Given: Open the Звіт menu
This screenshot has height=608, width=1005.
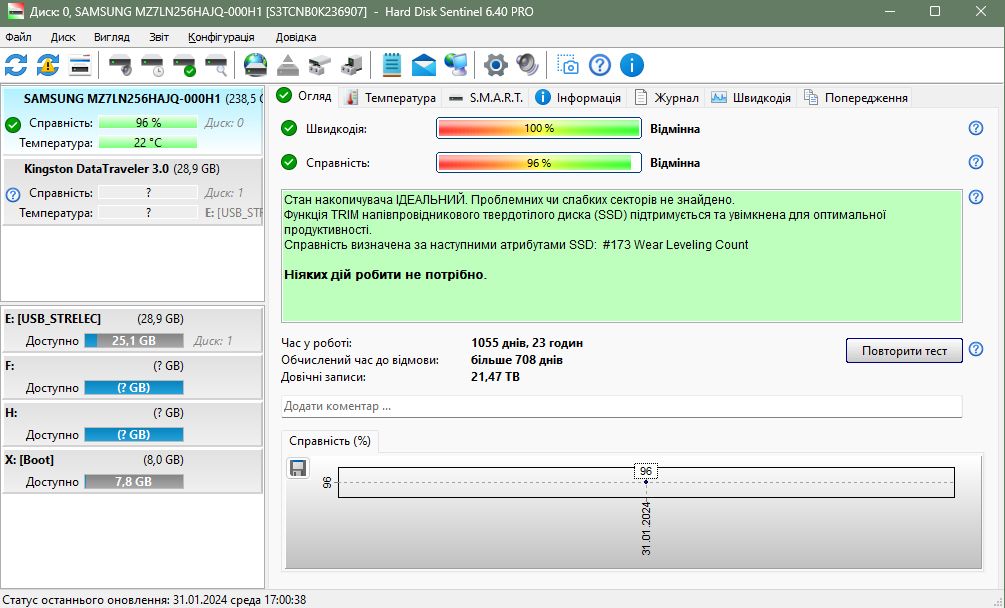Looking at the screenshot, I should click(x=159, y=37).
